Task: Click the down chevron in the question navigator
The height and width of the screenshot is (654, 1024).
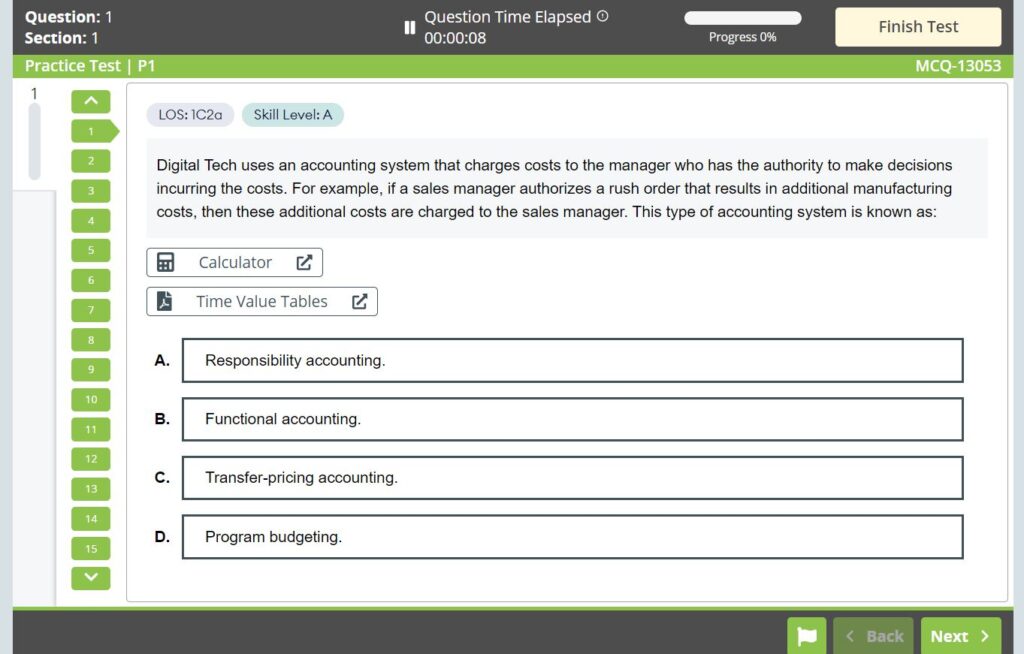Action: tap(90, 577)
